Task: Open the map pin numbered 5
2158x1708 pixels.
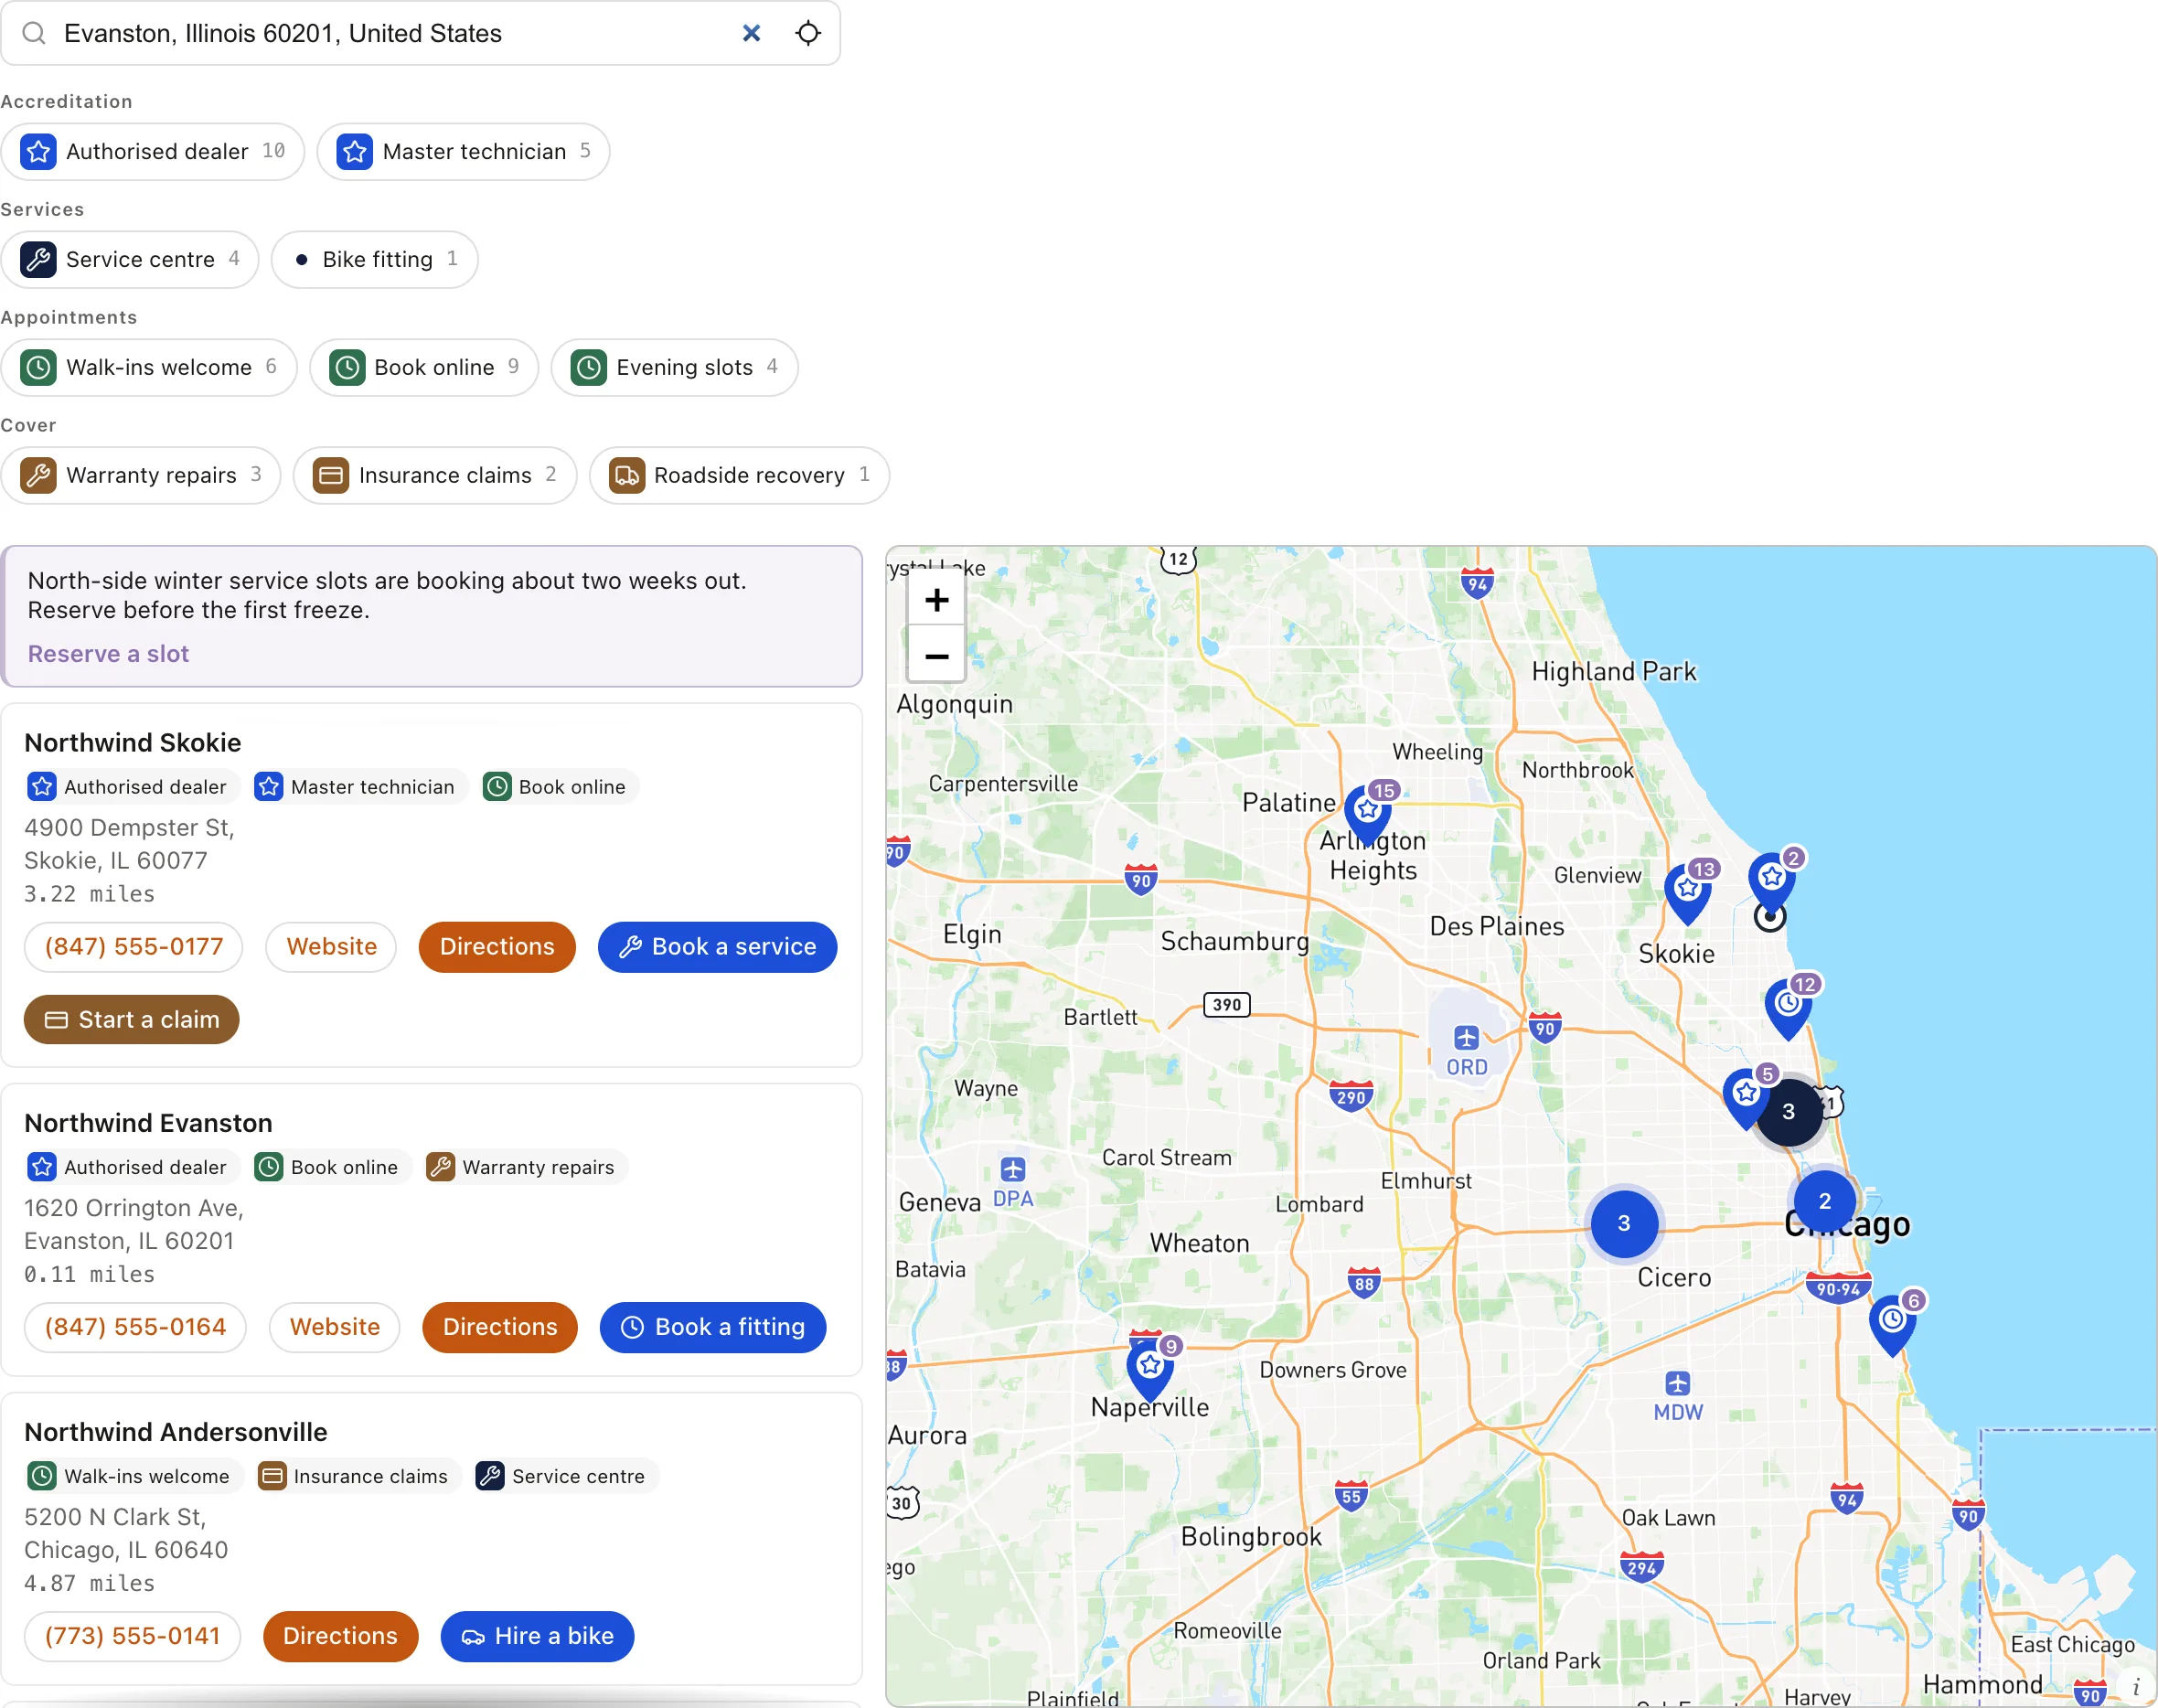Action: point(1746,1097)
